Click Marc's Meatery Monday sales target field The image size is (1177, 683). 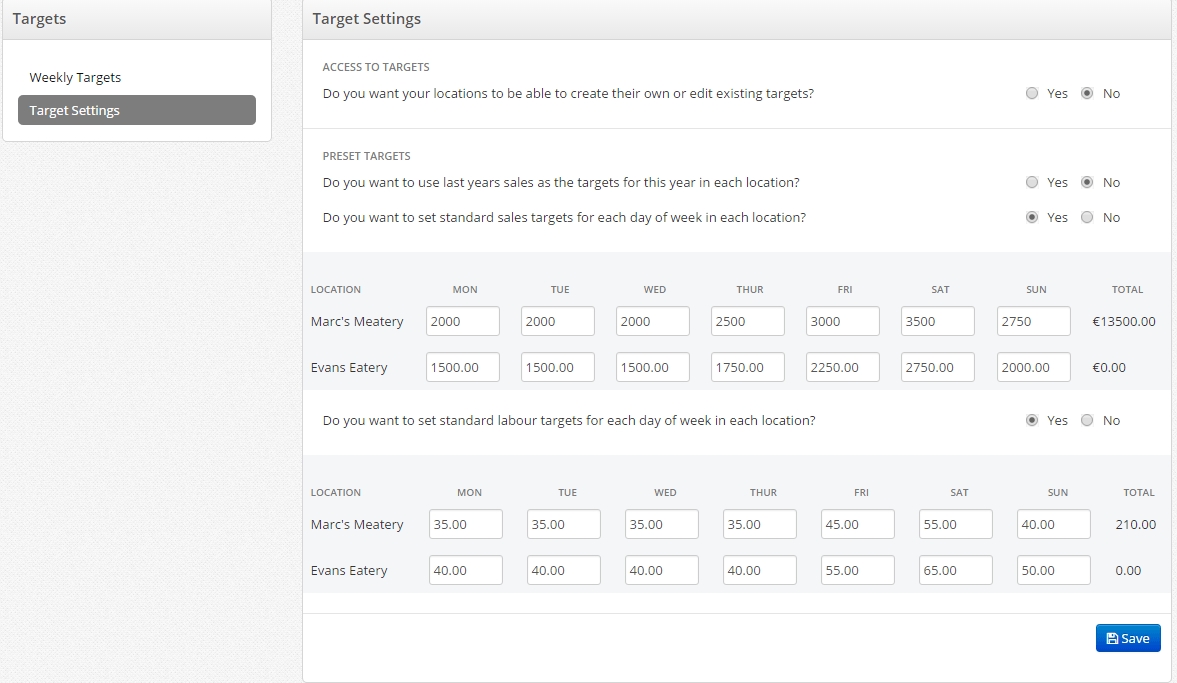click(x=462, y=321)
